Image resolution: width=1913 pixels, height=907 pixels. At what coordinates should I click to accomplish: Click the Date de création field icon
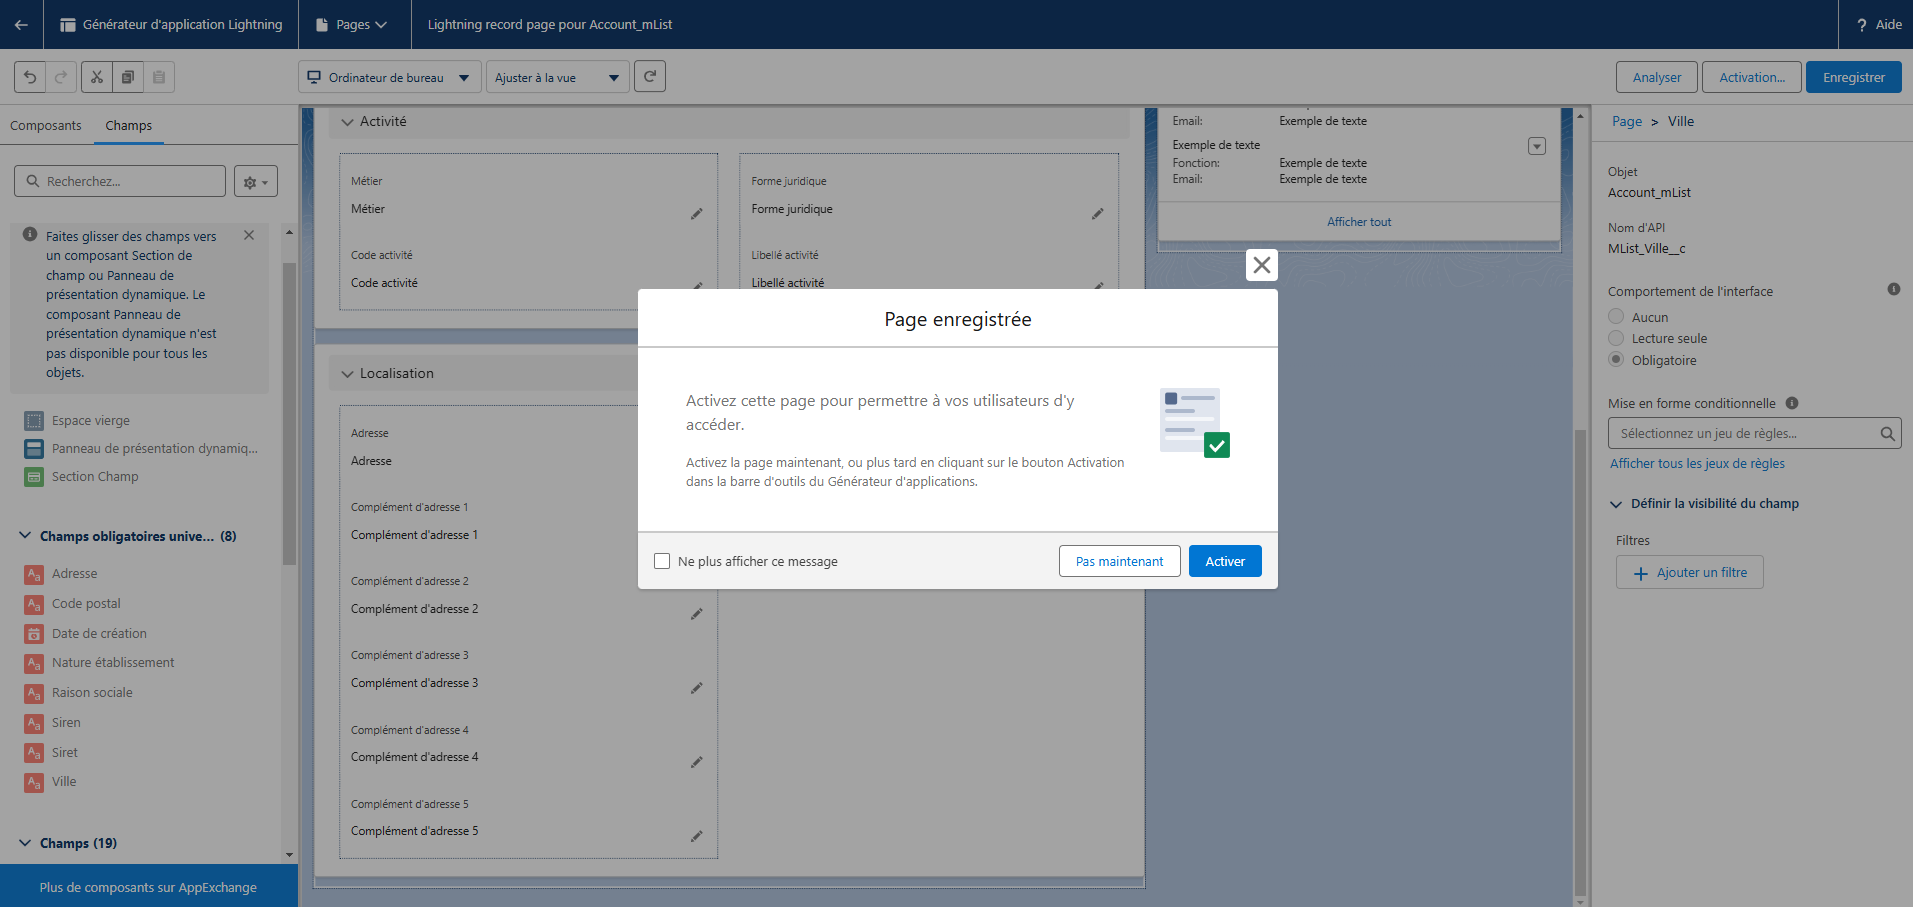coord(34,633)
